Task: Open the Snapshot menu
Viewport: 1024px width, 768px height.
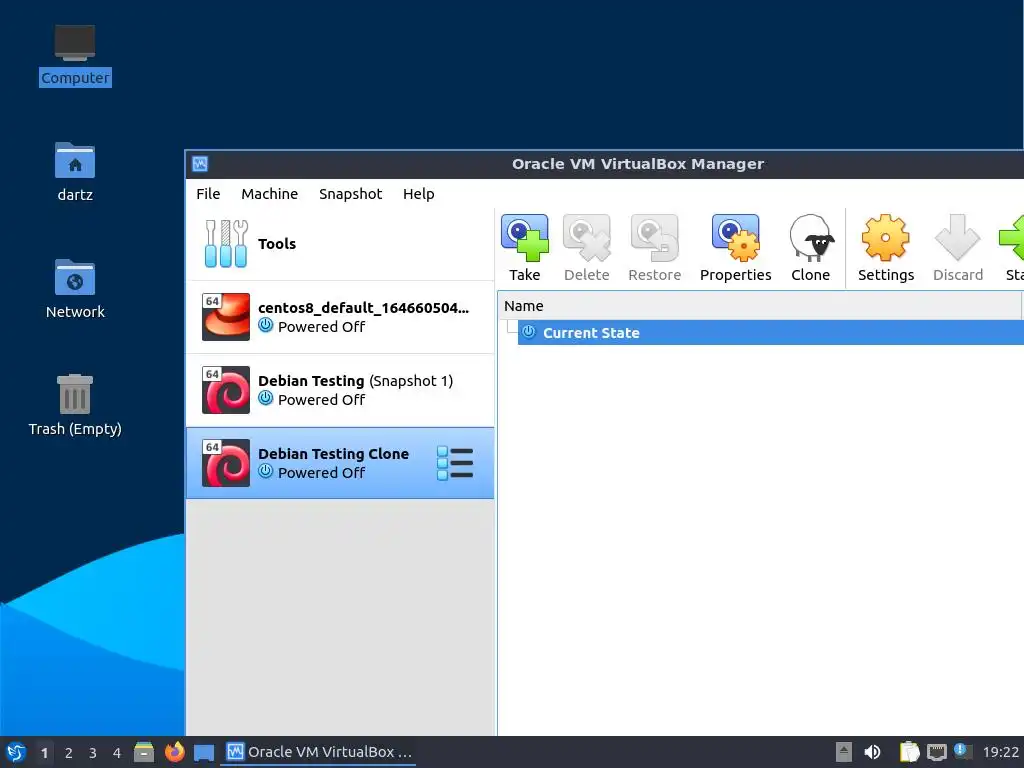Action: click(351, 194)
